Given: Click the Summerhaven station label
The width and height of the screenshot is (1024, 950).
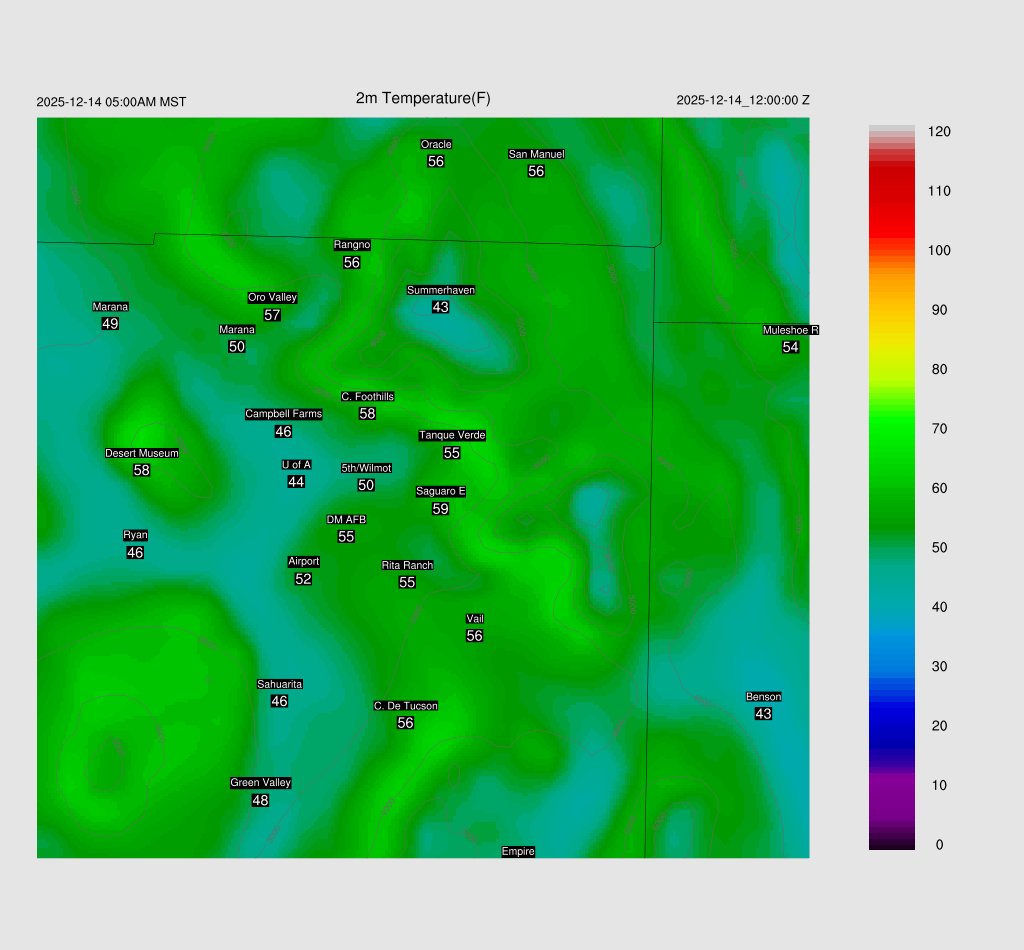Looking at the screenshot, I should click(440, 290).
